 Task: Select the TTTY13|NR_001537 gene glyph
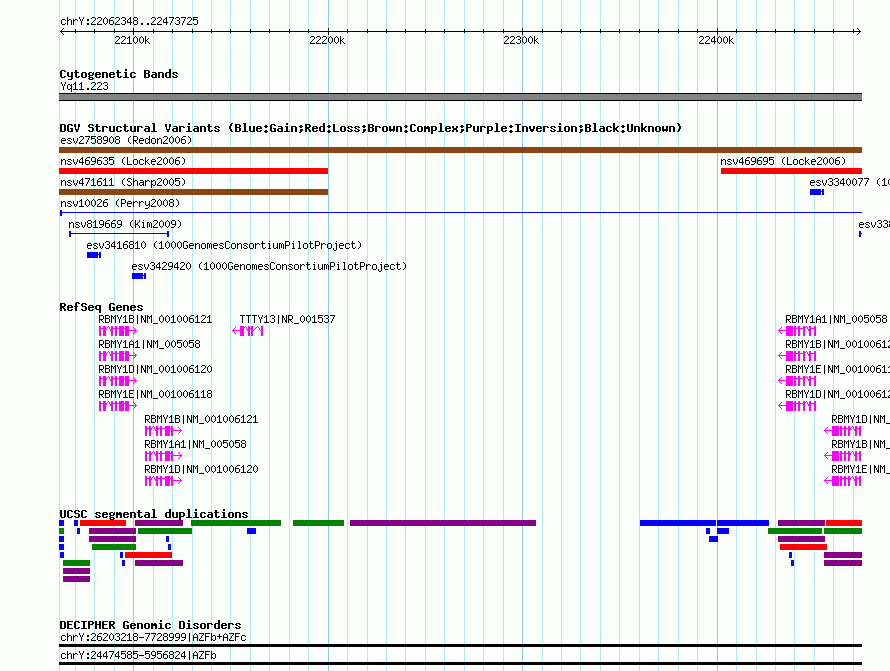(247, 331)
